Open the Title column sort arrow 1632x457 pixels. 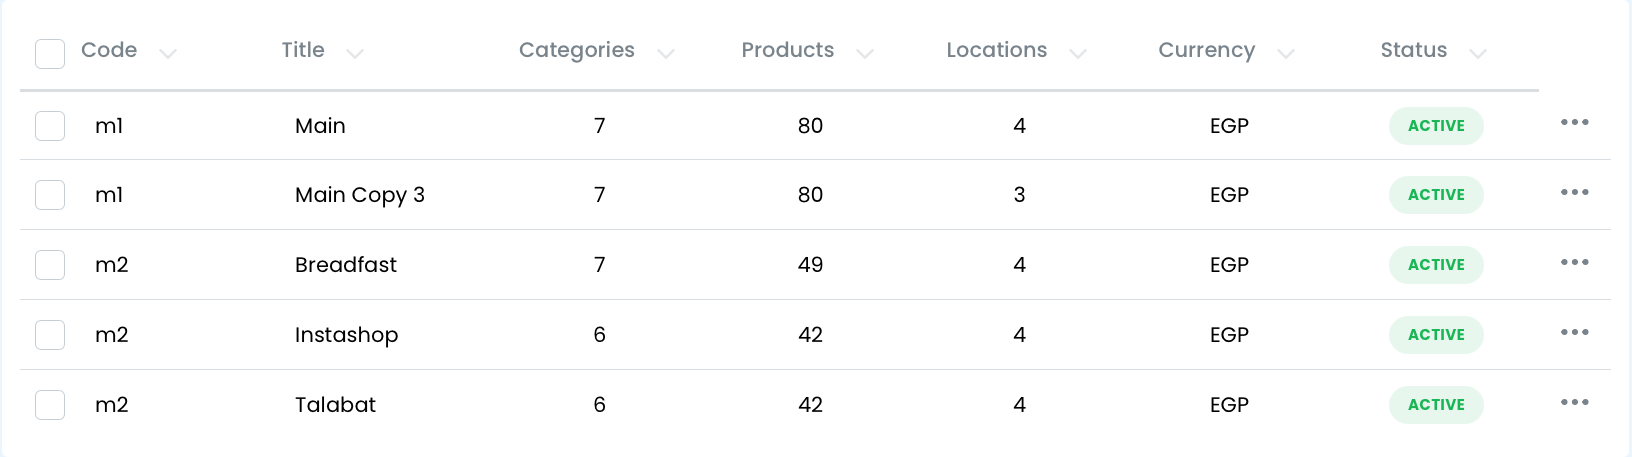click(355, 54)
